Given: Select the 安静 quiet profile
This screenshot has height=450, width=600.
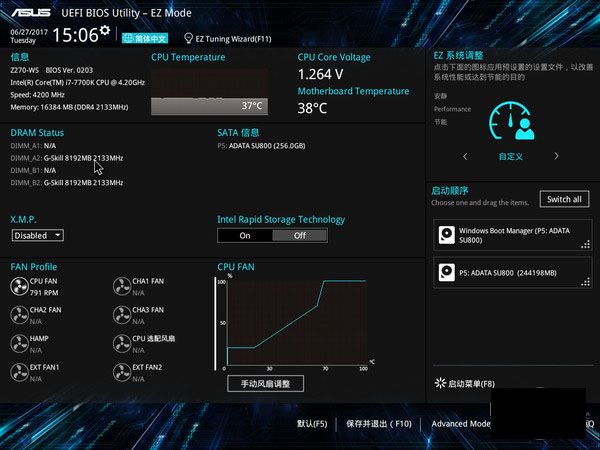Looking at the screenshot, I should pyautogui.click(x=440, y=96).
